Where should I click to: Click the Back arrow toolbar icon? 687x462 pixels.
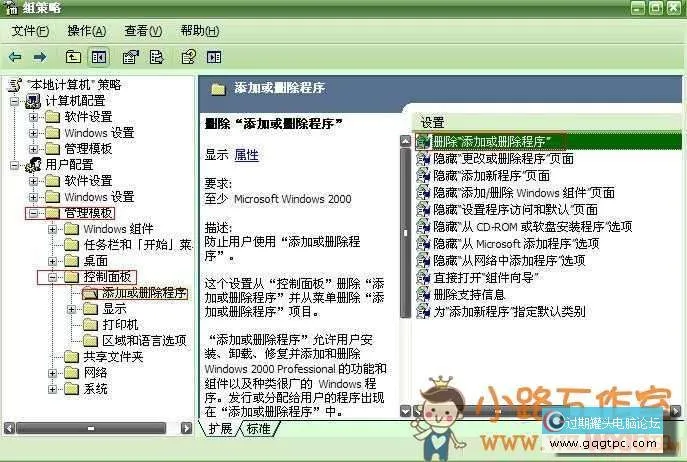click(15, 57)
